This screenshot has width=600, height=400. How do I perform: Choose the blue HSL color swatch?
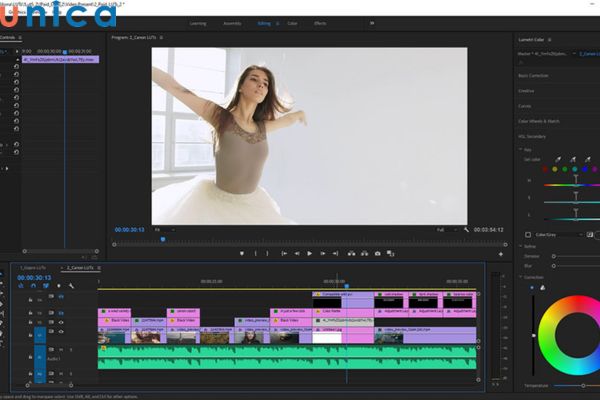(x=585, y=169)
